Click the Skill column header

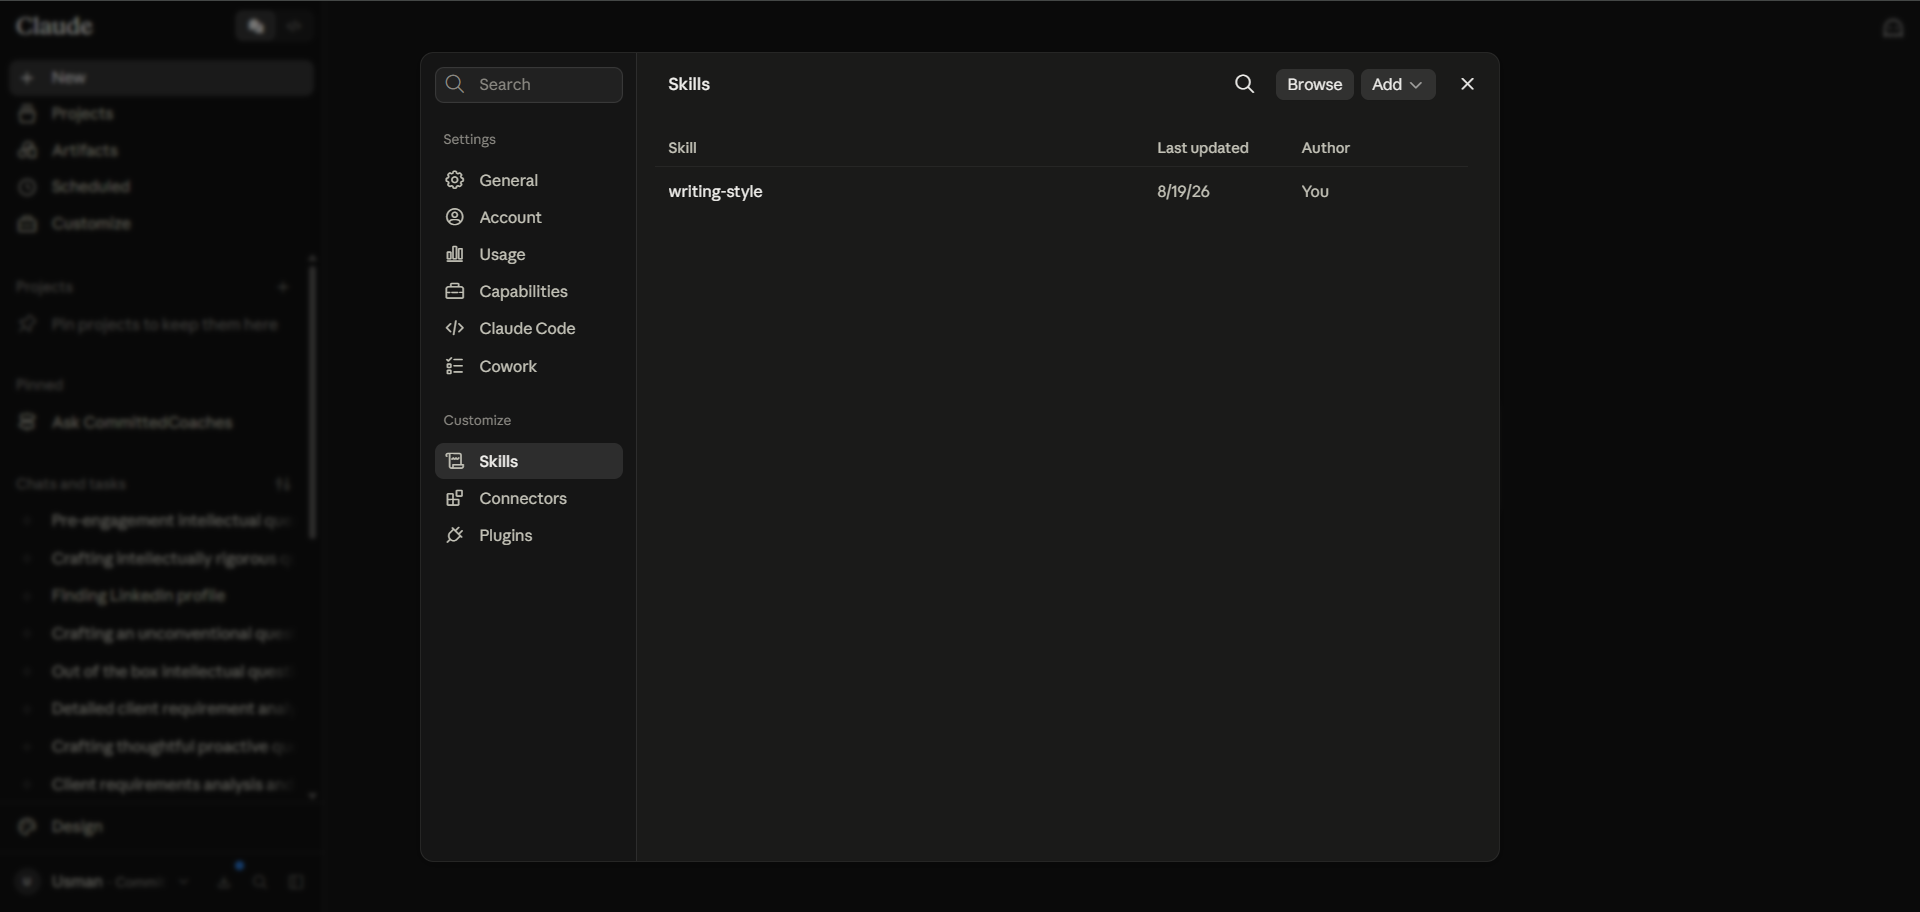682,148
